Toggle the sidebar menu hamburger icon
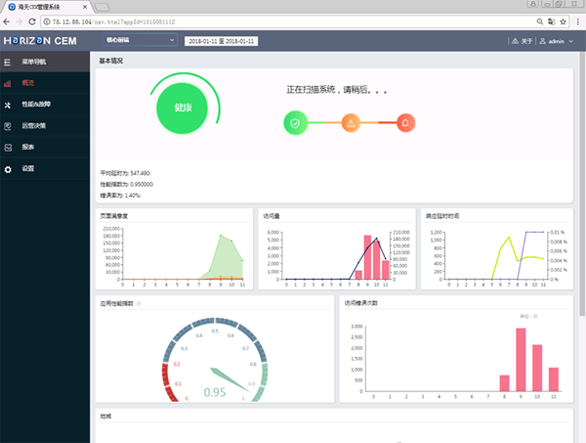This screenshot has width=586, height=443. (x=7, y=62)
